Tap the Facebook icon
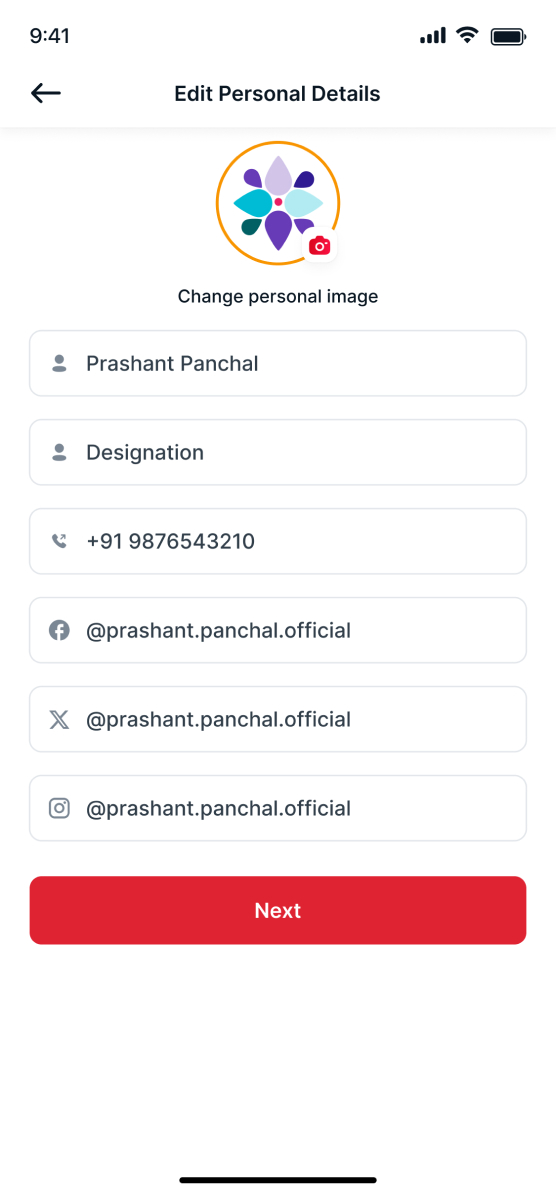Image resolution: width=556 pixels, height=1204 pixels. click(x=60, y=630)
